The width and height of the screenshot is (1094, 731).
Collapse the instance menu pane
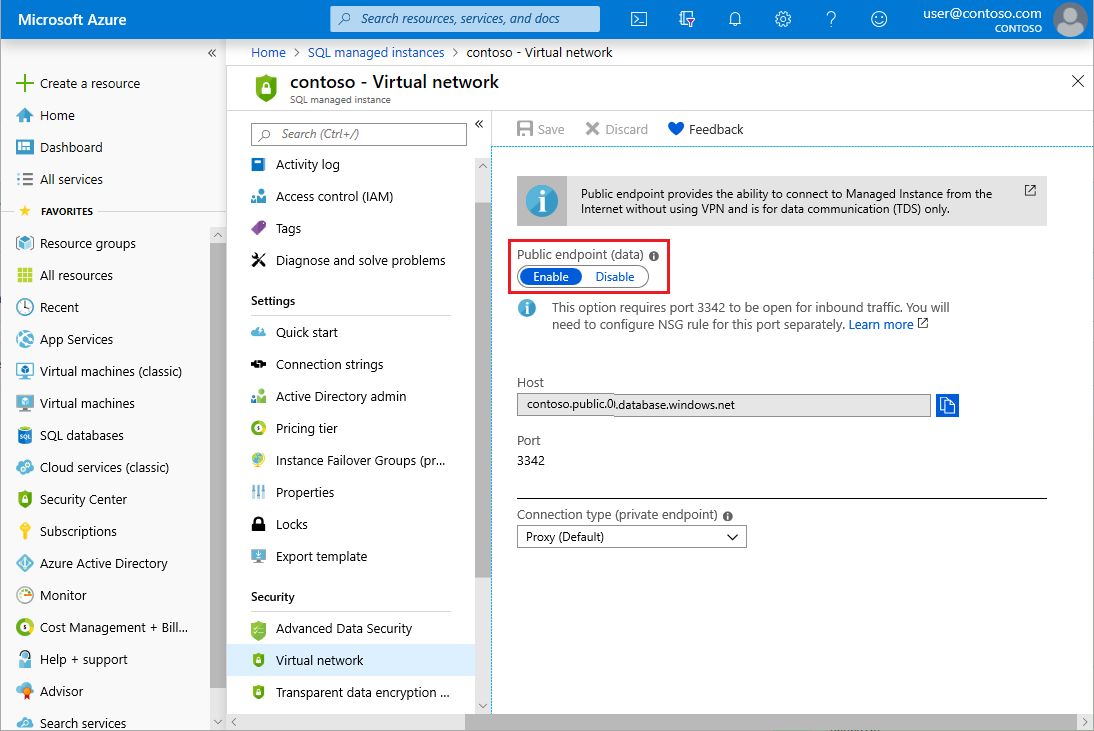(479, 124)
